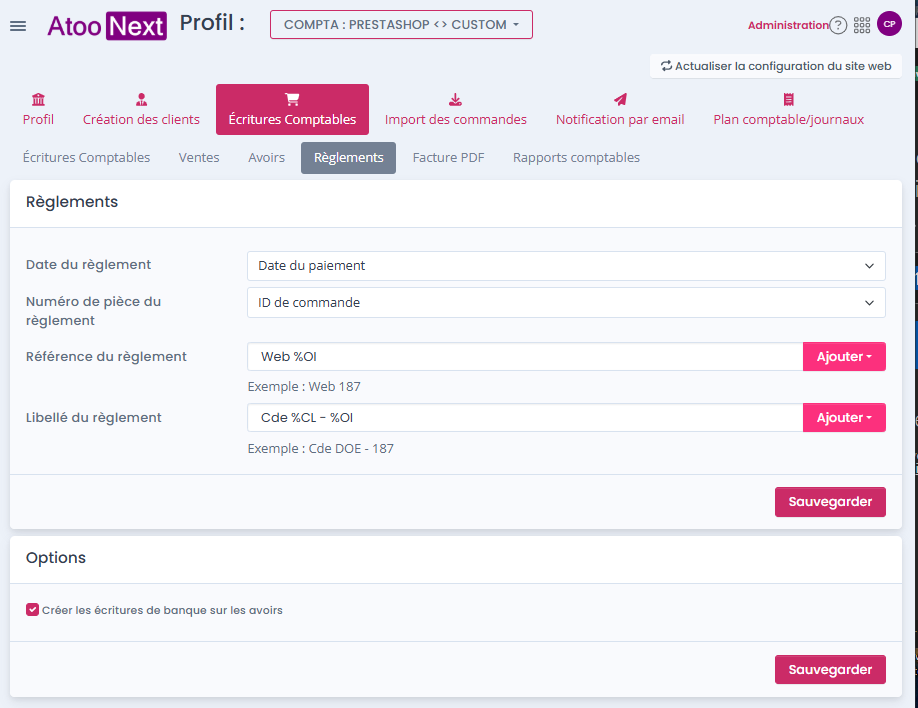This screenshot has width=918, height=708.
Task: Click the Profil : heading text
Action: click(x=212, y=23)
